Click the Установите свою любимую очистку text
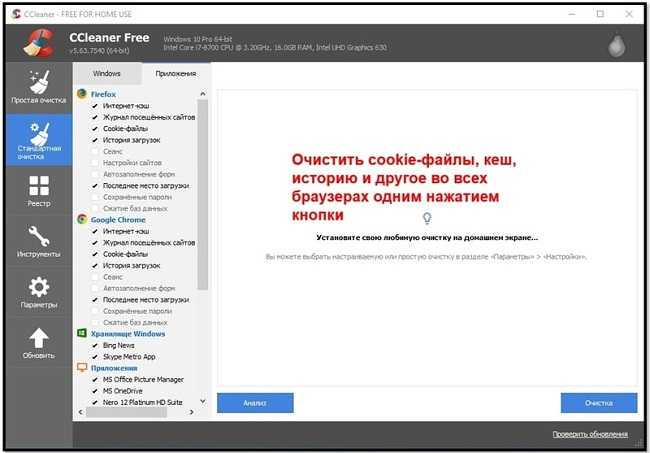Image resolution: width=650 pixels, height=453 pixels. point(427,237)
